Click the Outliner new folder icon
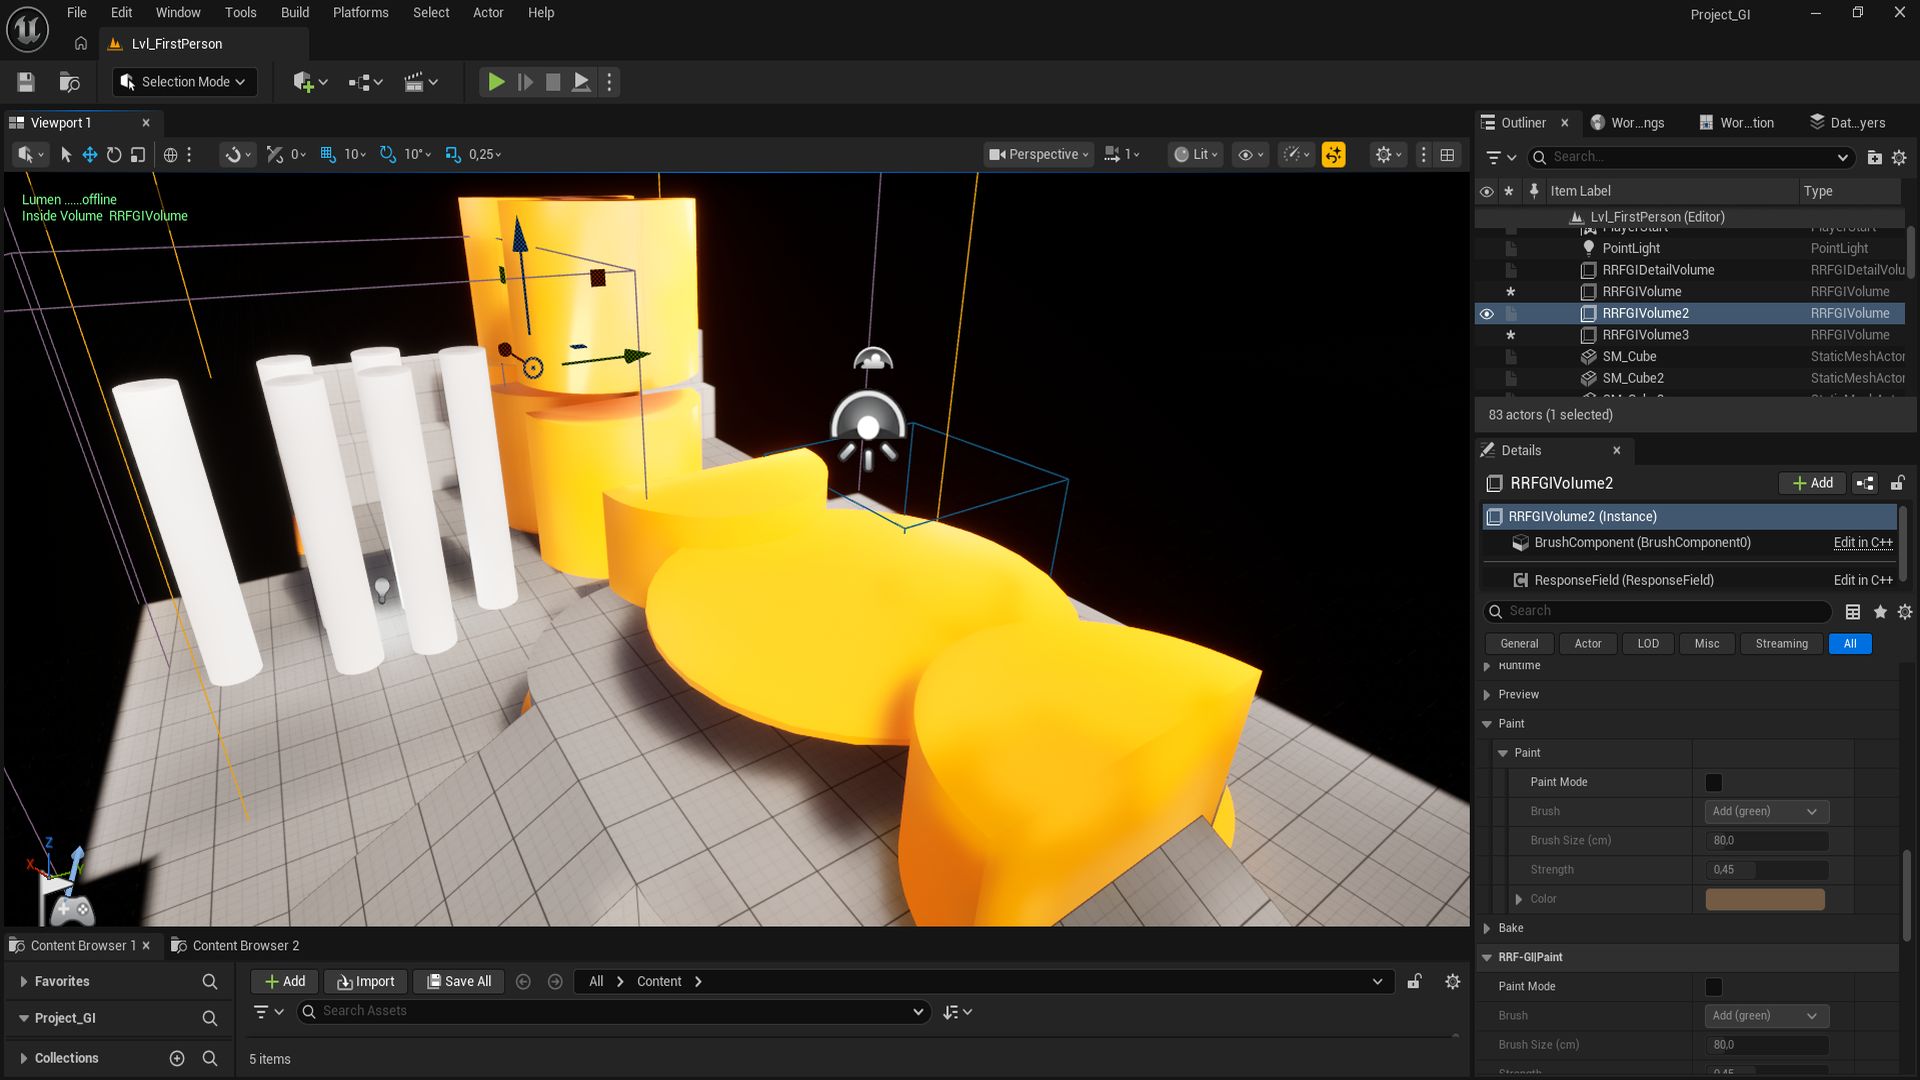This screenshot has width=1920, height=1080. pyautogui.click(x=1874, y=157)
